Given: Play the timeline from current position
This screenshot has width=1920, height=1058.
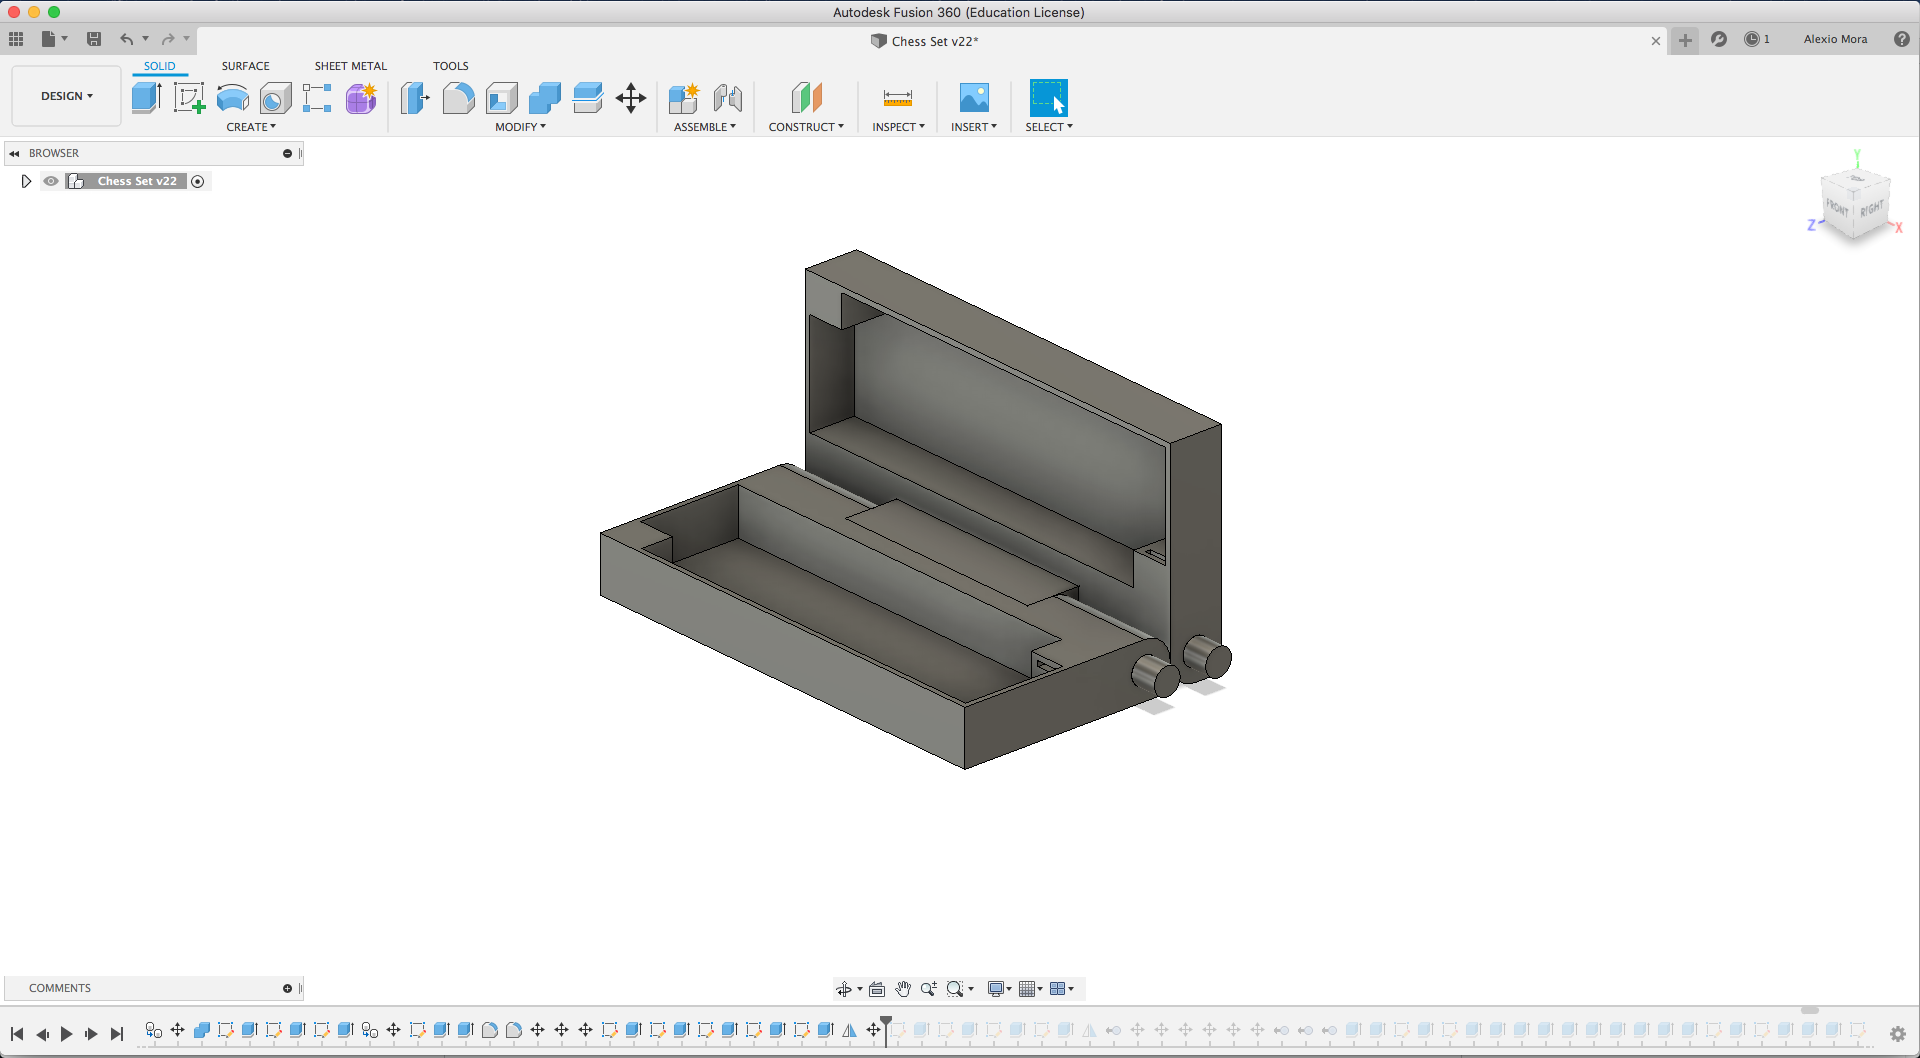Looking at the screenshot, I should coord(67,1034).
